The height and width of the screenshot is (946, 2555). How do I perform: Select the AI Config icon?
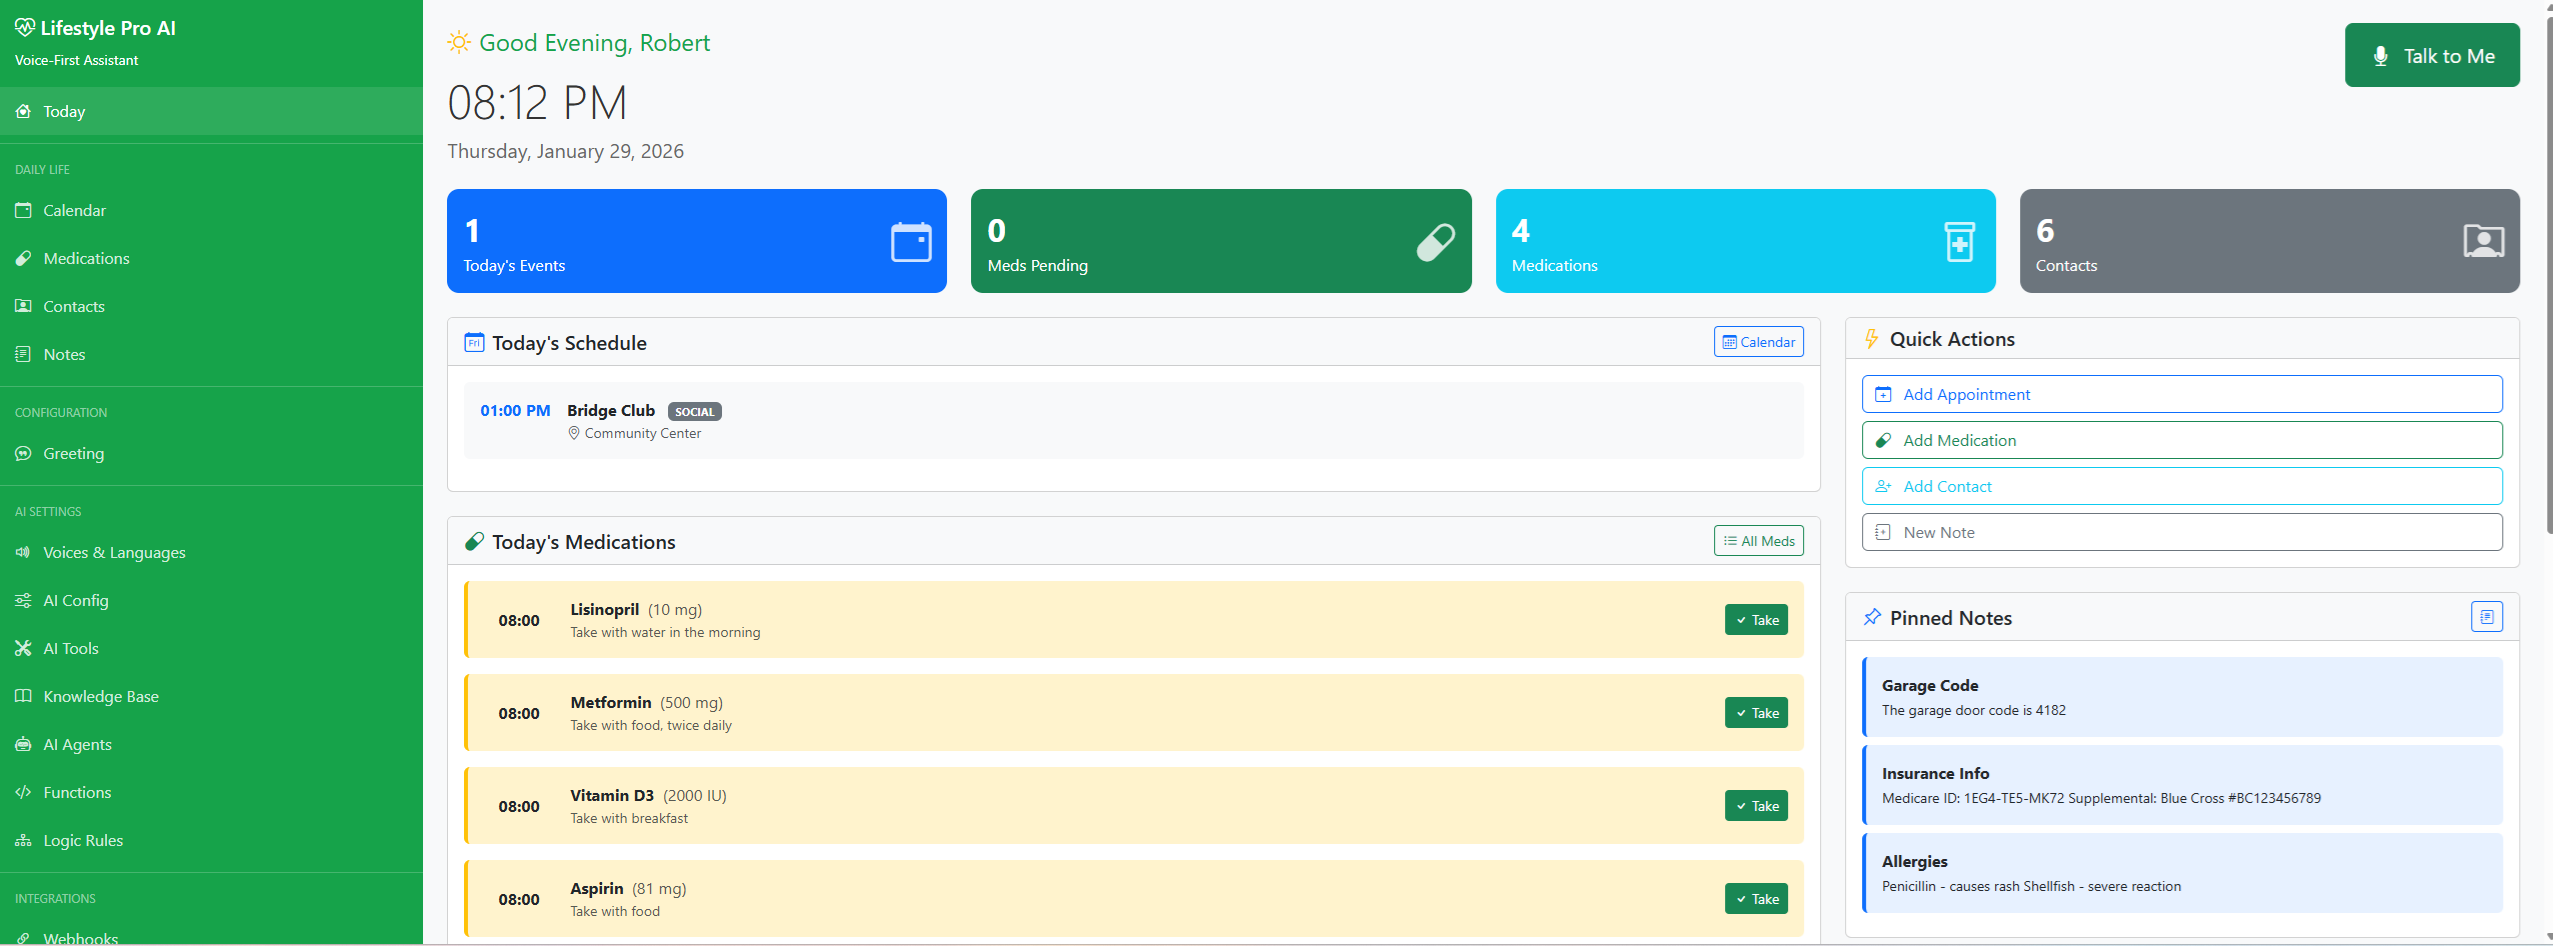tap(23, 600)
